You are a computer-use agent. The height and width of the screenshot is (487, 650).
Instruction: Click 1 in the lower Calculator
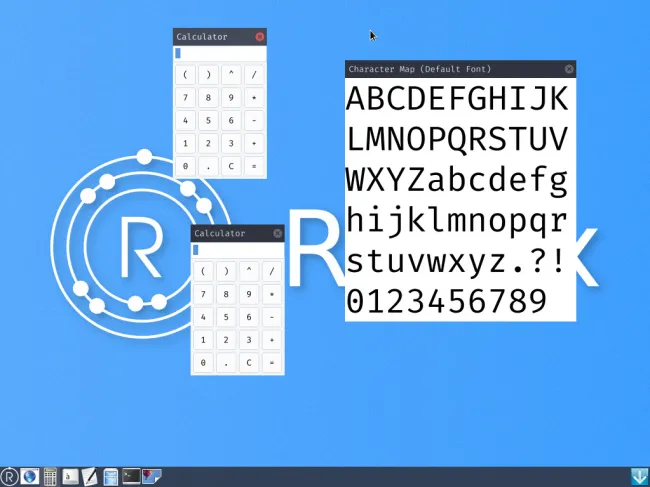(203, 340)
